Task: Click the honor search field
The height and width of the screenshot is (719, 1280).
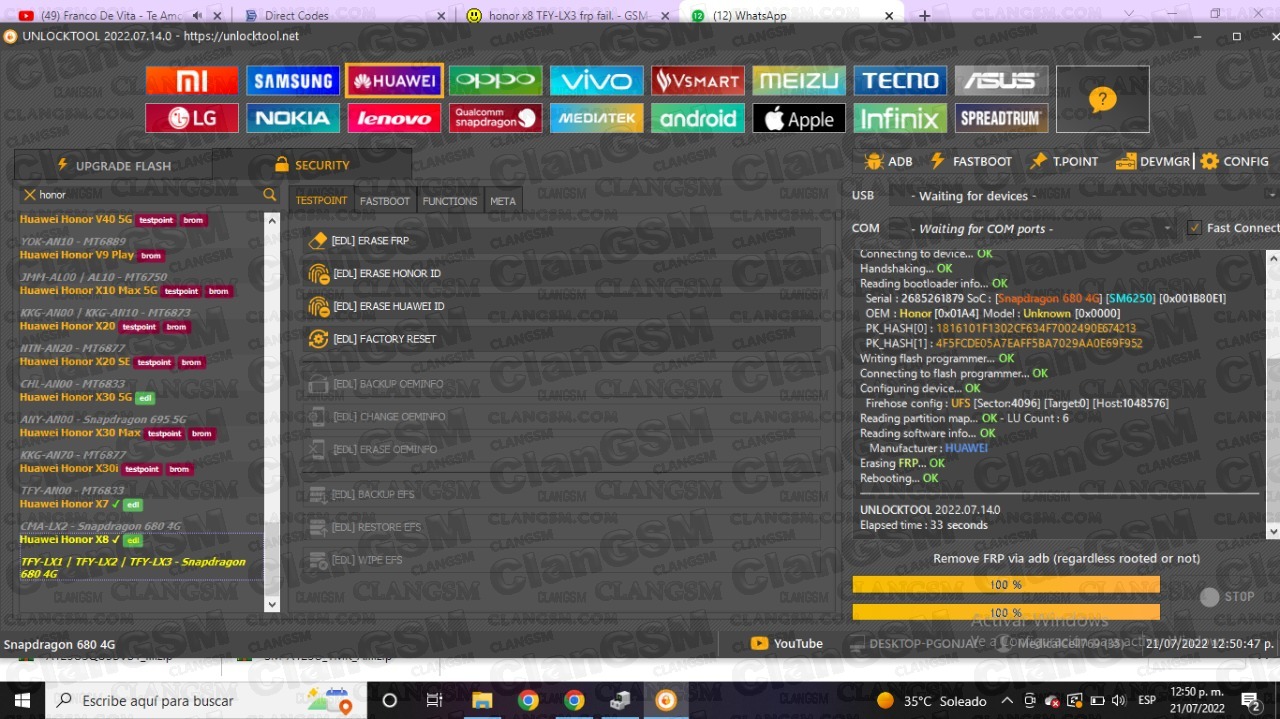Action: (148, 195)
